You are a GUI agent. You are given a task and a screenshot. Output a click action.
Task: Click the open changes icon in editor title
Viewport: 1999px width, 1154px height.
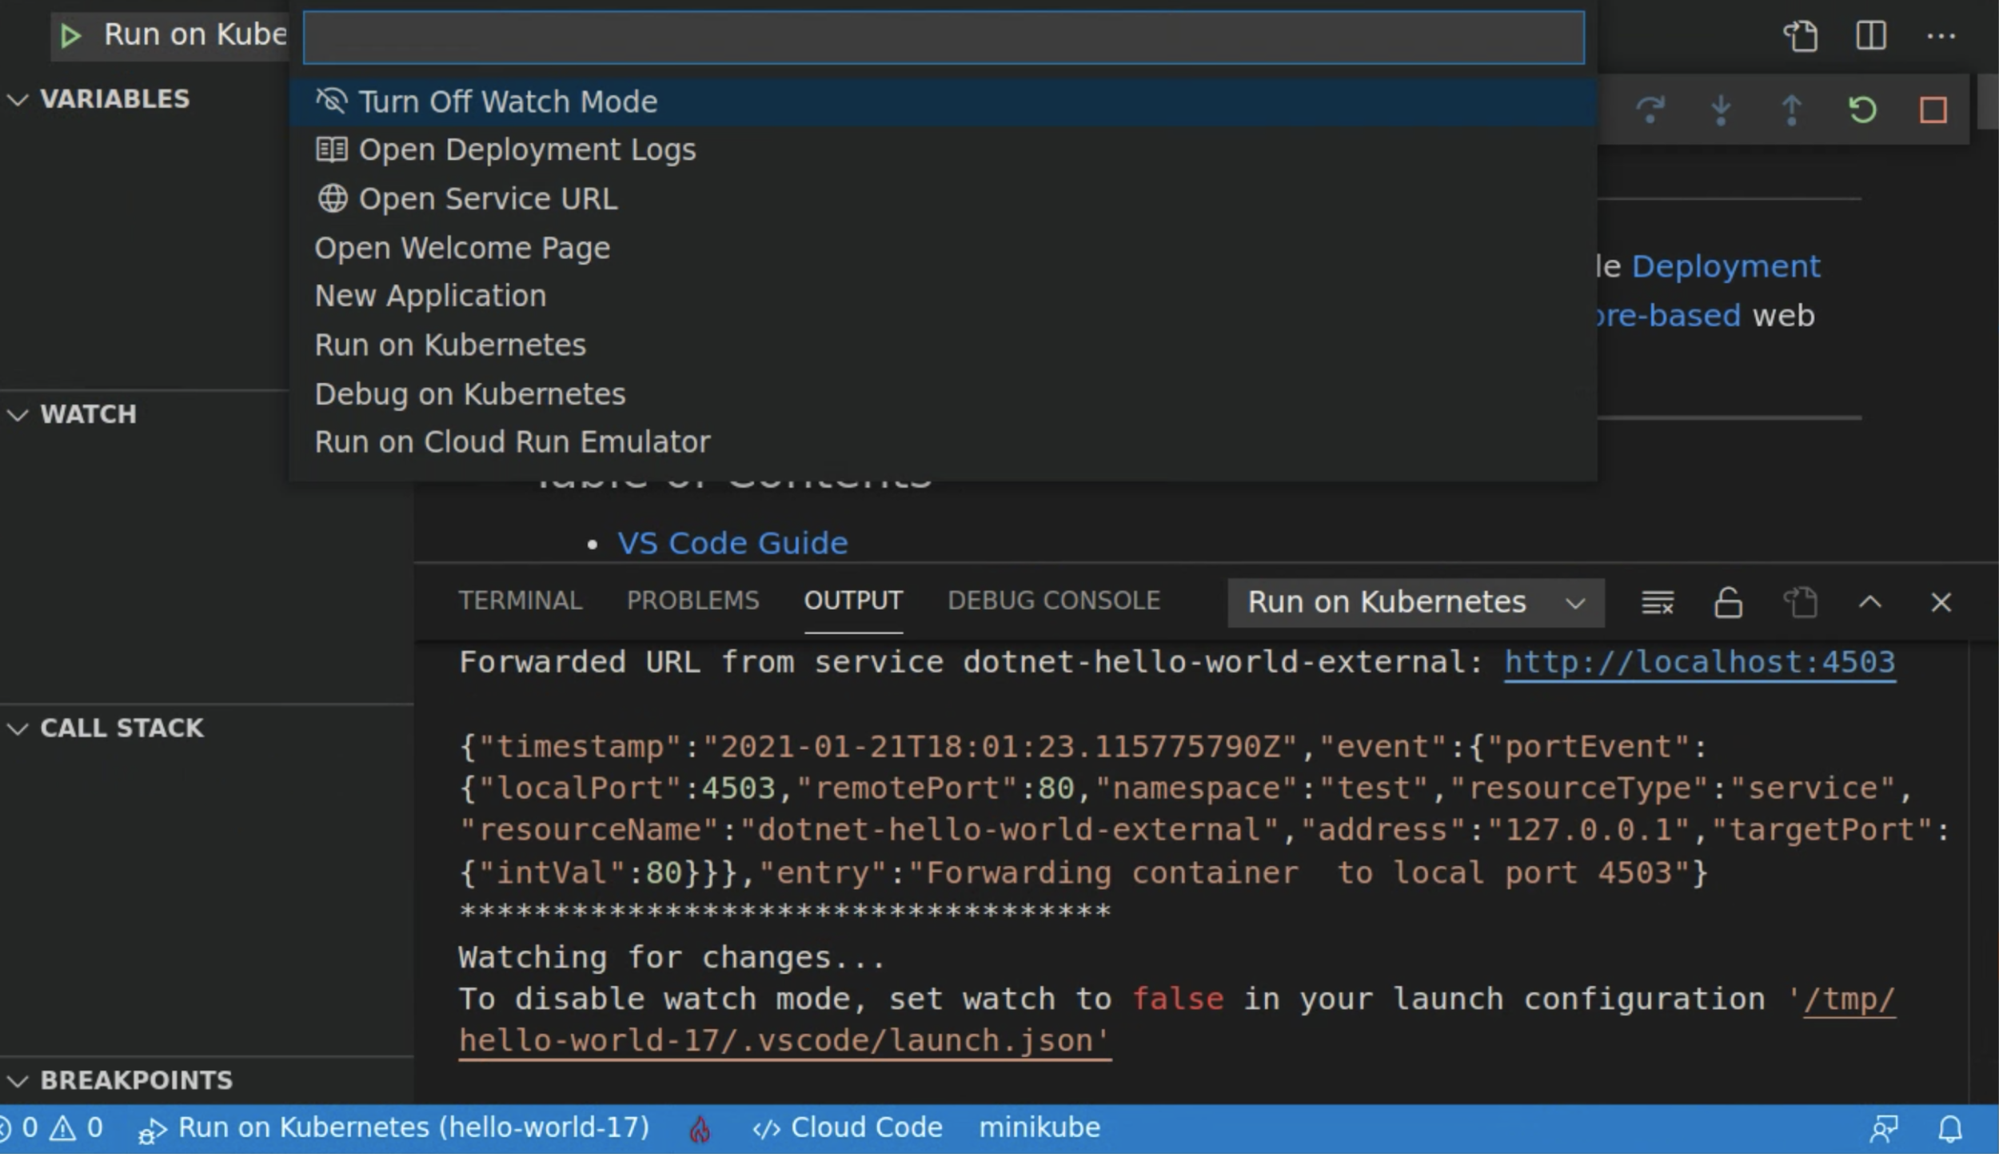point(1801,36)
